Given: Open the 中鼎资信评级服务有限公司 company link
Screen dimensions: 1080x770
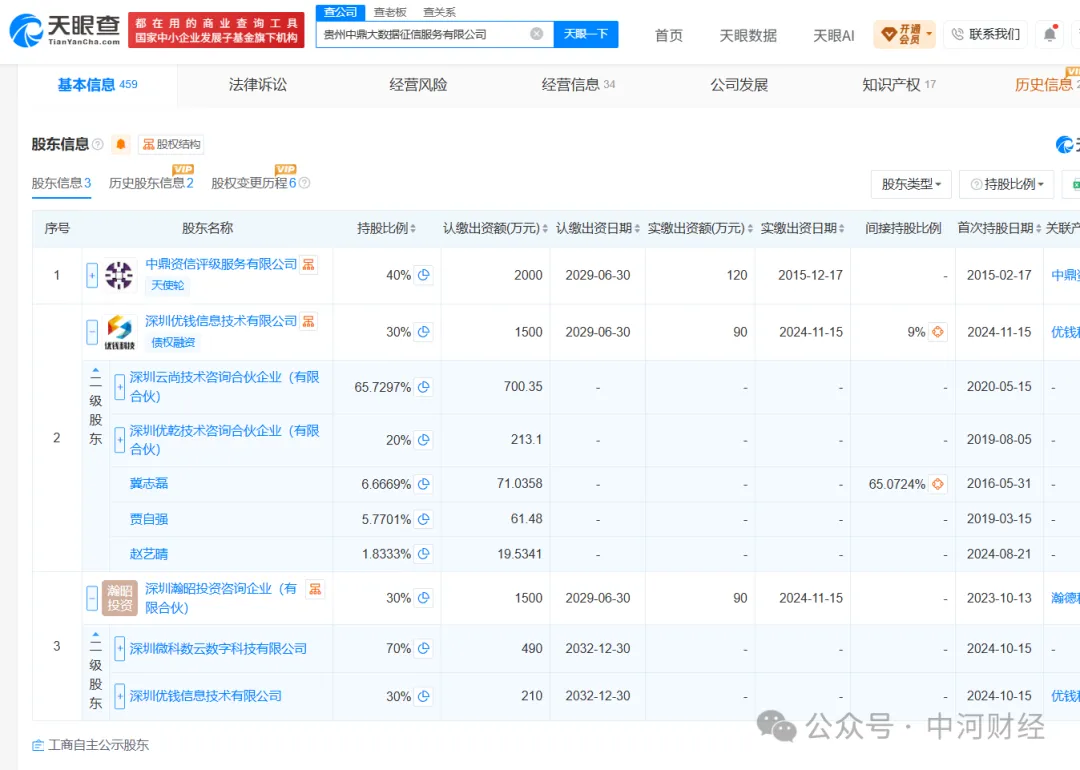Looking at the screenshot, I should (x=220, y=264).
